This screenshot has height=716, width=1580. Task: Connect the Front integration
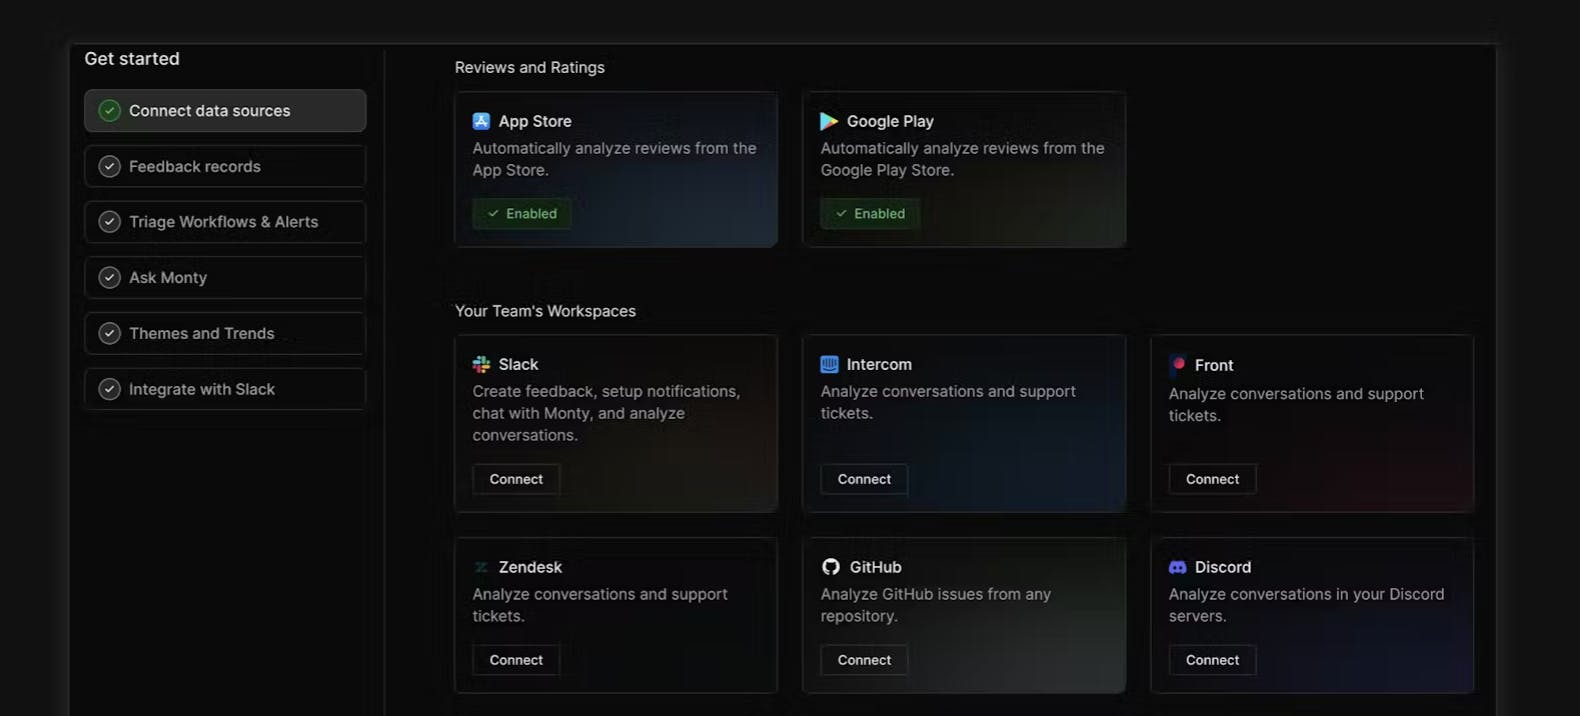pyautogui.click(x=1212, y=479)
